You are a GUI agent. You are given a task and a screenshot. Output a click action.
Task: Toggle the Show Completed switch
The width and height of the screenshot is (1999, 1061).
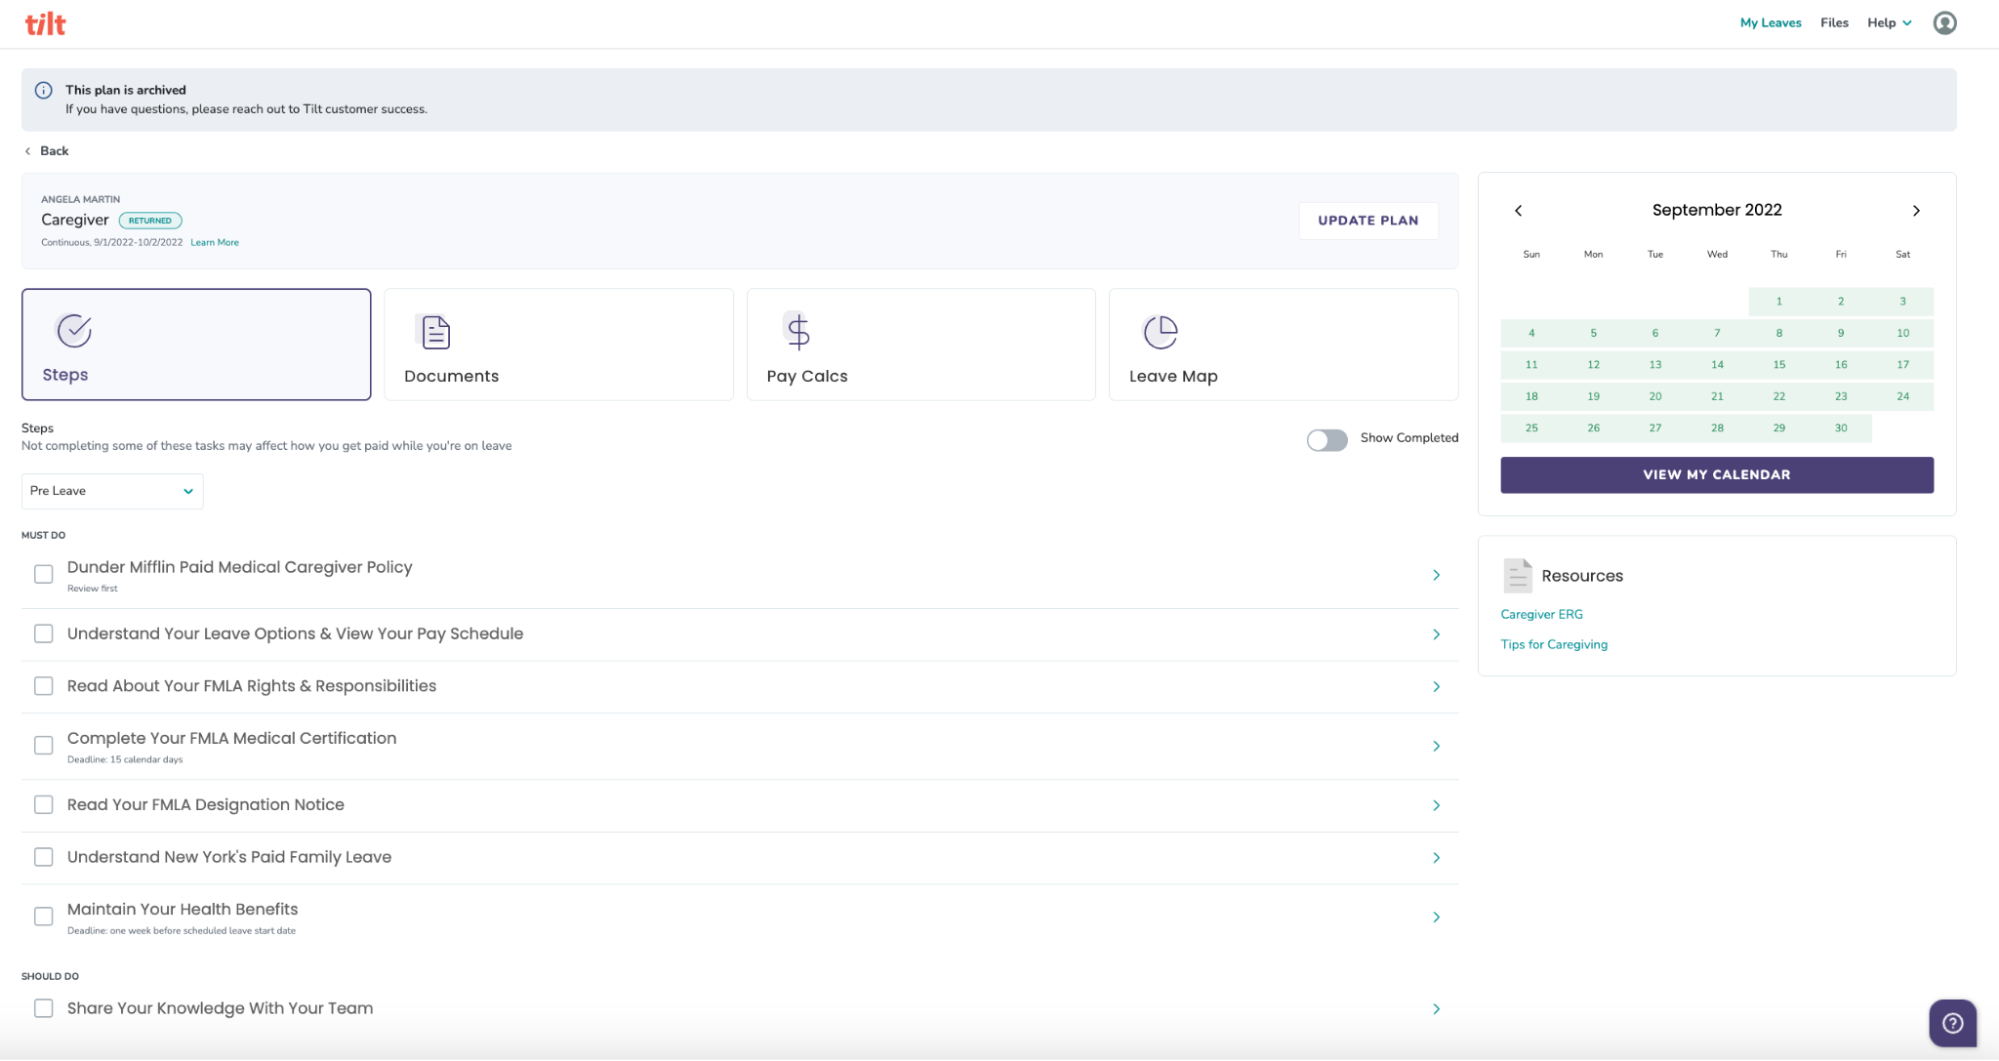(1327, 440)
